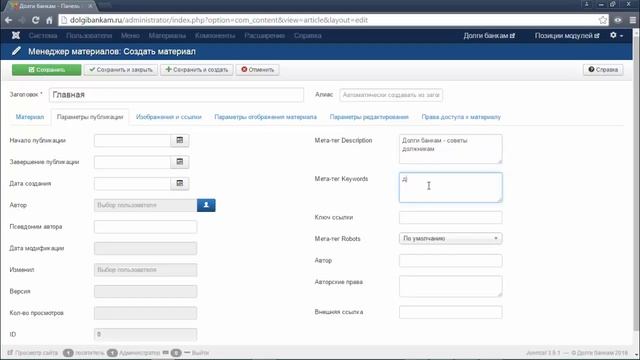Click Мета-тег Description textarea
This screenshot has height=360, width=640.
pos(451,149)
